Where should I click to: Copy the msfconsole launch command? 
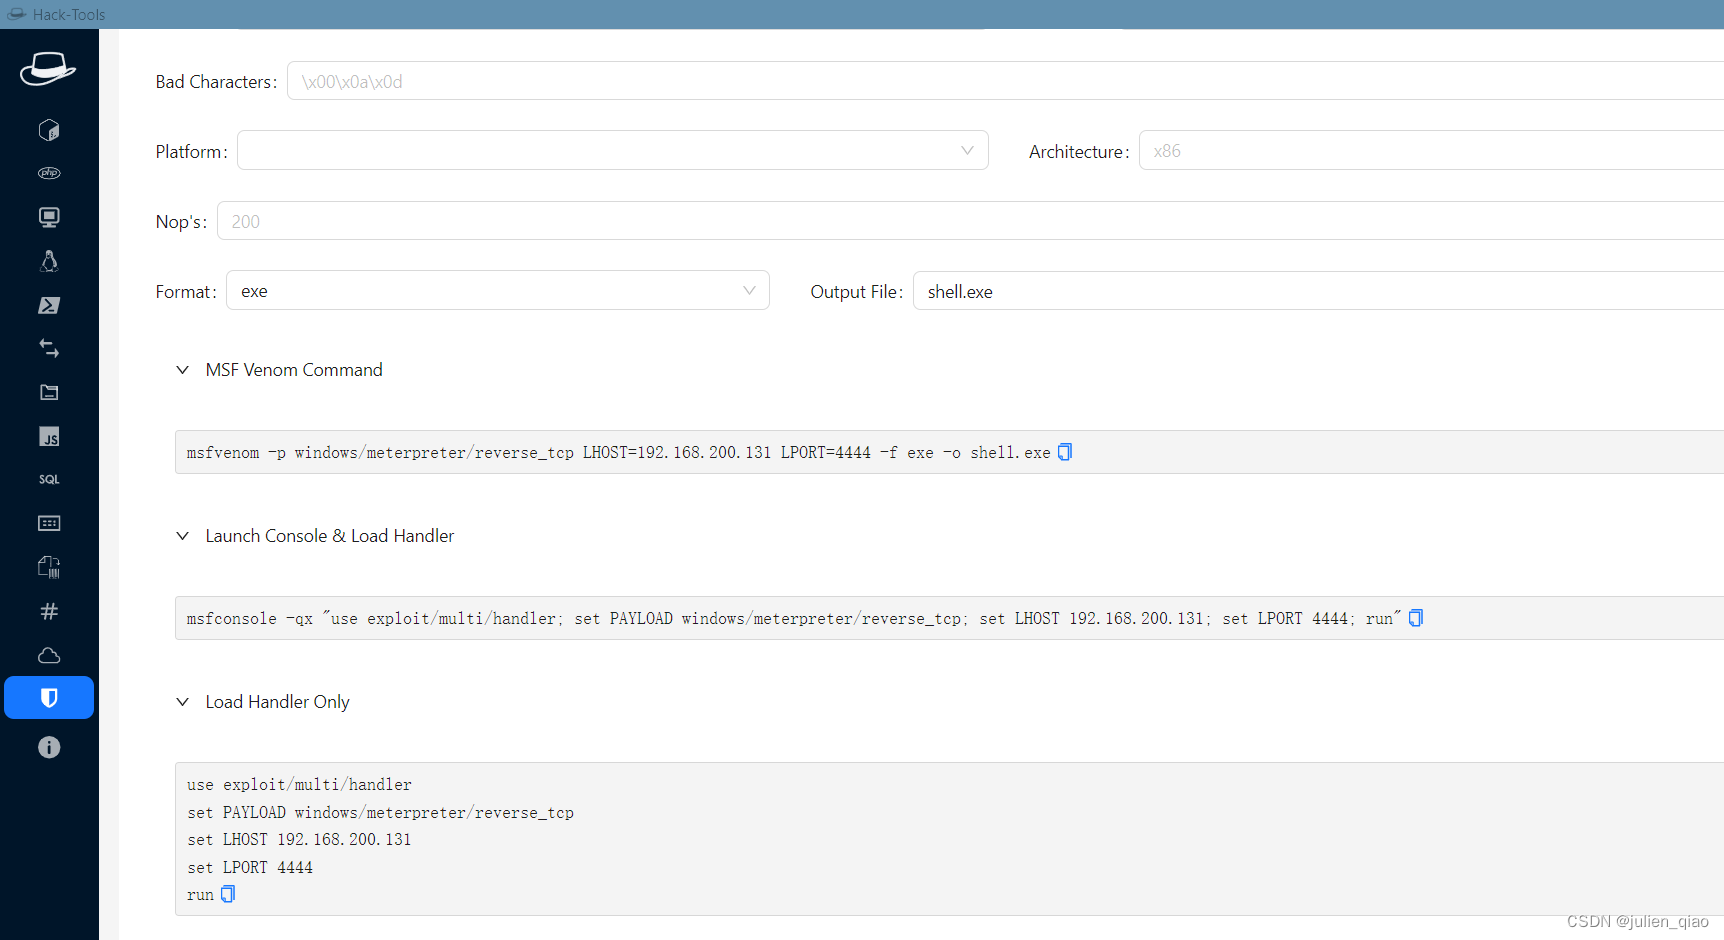[x=1416, y=618]
